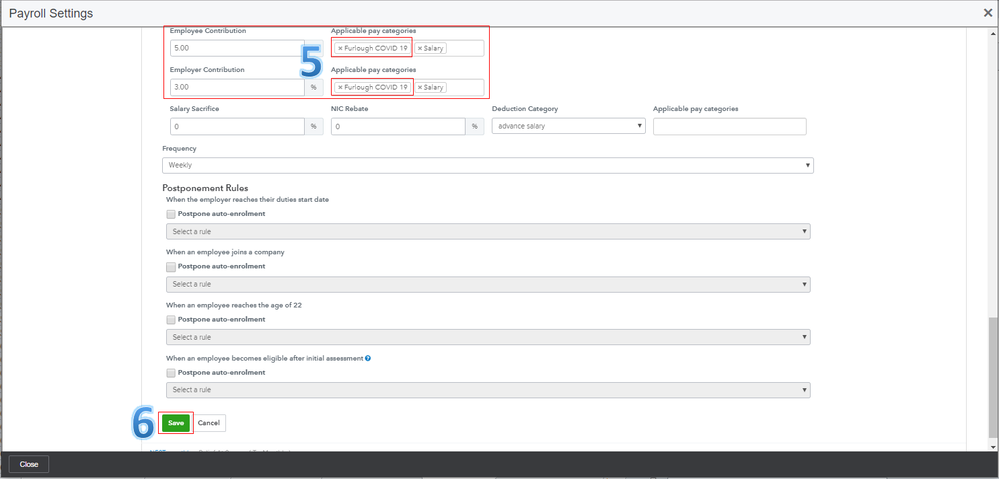Tick Postpone auto-enrolment for eligible after initial assessment
Screen dimensions: 999x479
[x=171, y=373]
